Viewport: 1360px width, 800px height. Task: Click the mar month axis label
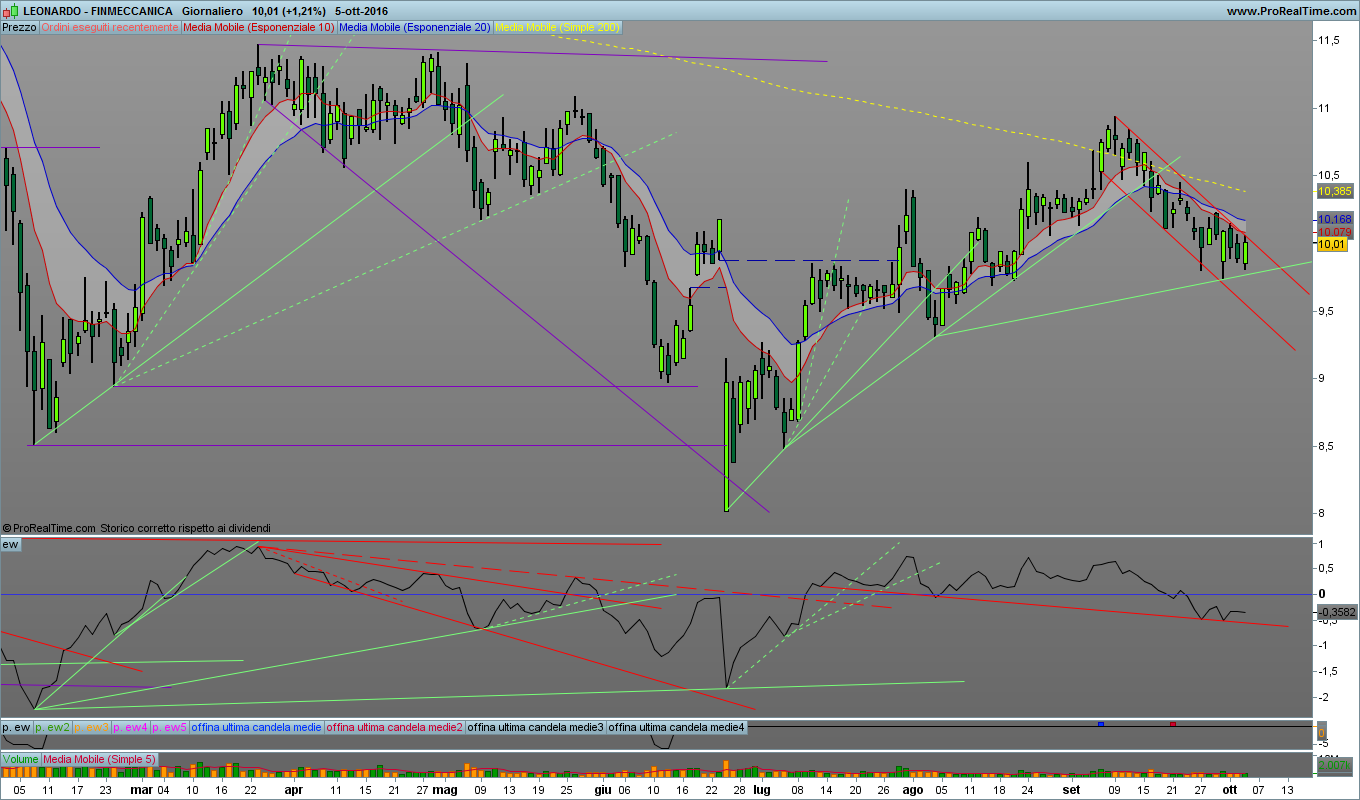[141, 789]
